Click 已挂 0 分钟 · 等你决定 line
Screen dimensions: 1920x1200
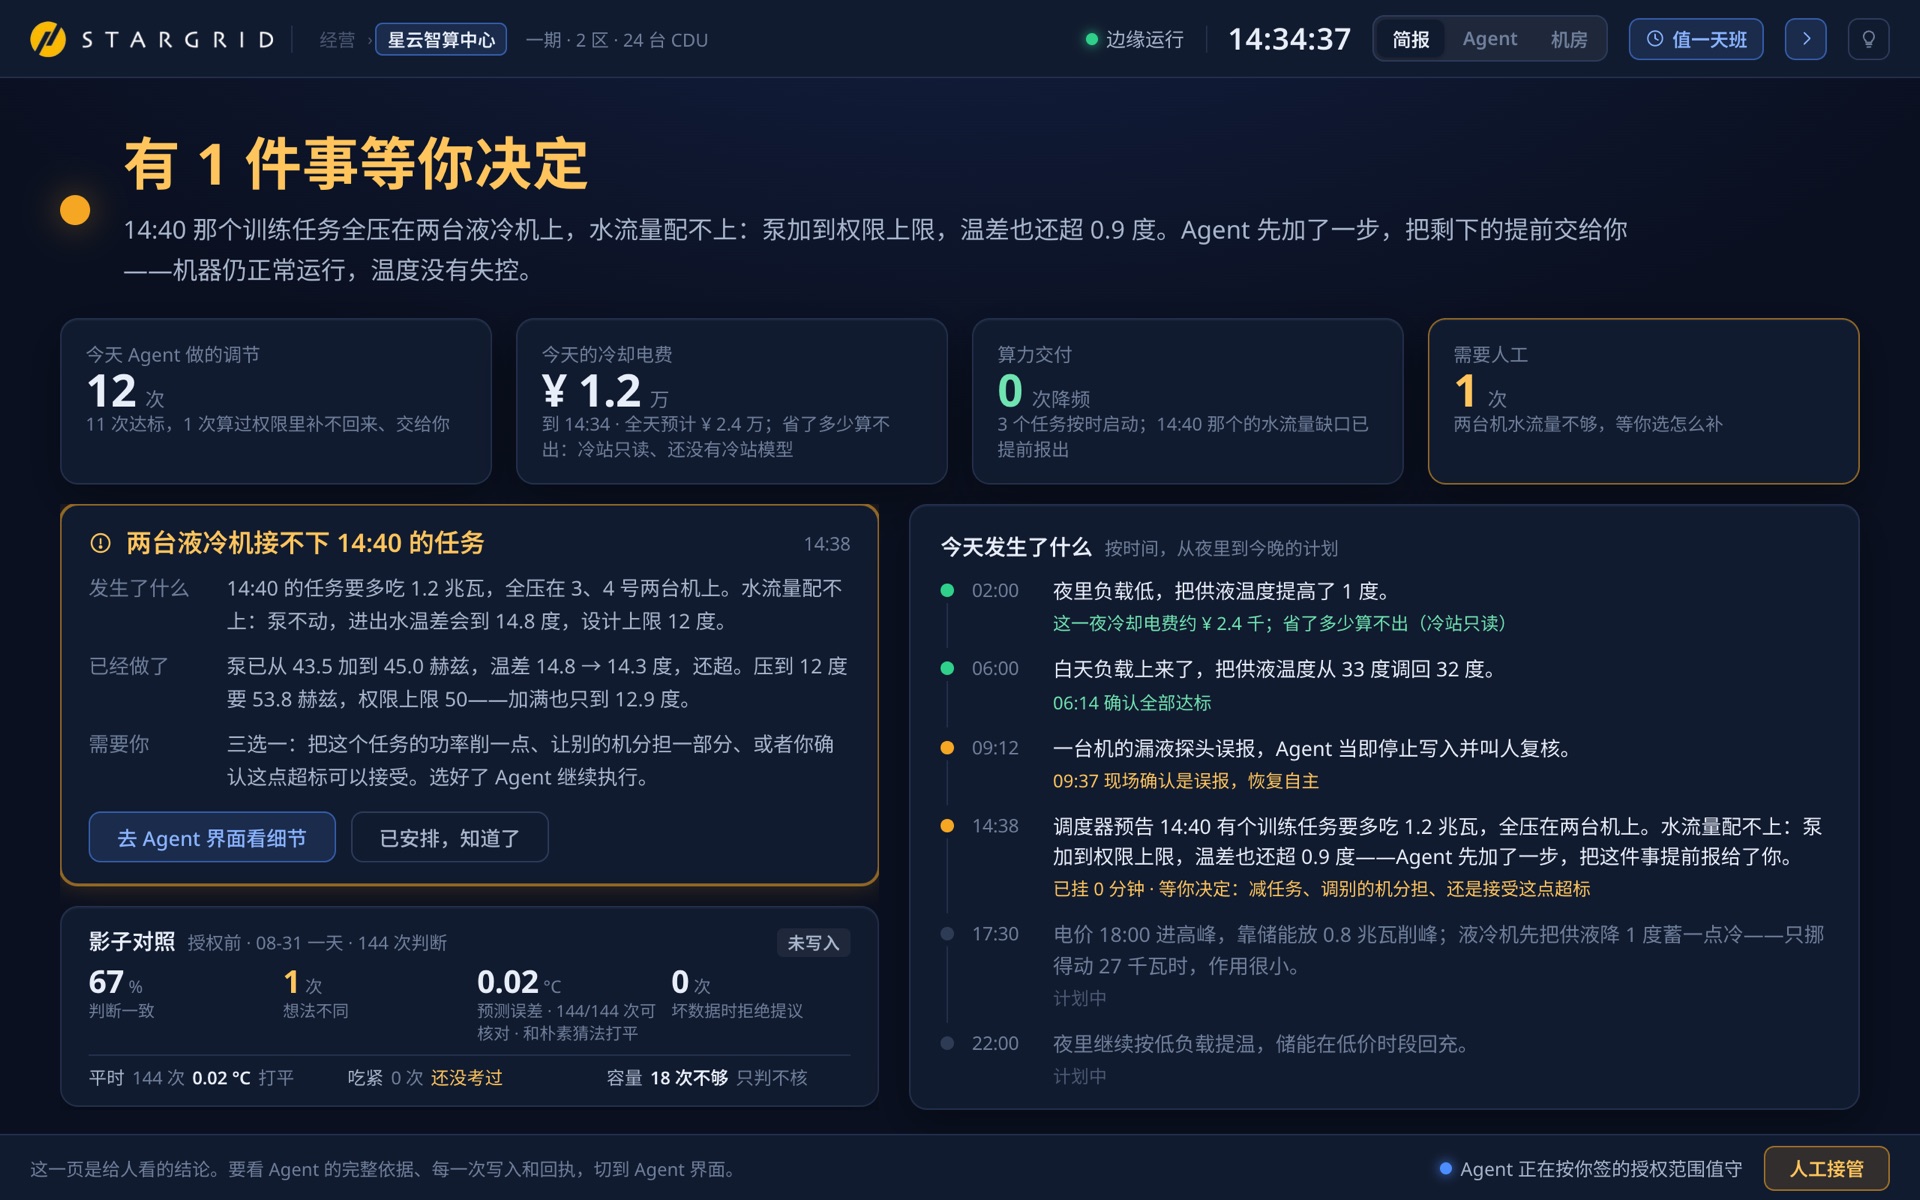[1321, 889]
